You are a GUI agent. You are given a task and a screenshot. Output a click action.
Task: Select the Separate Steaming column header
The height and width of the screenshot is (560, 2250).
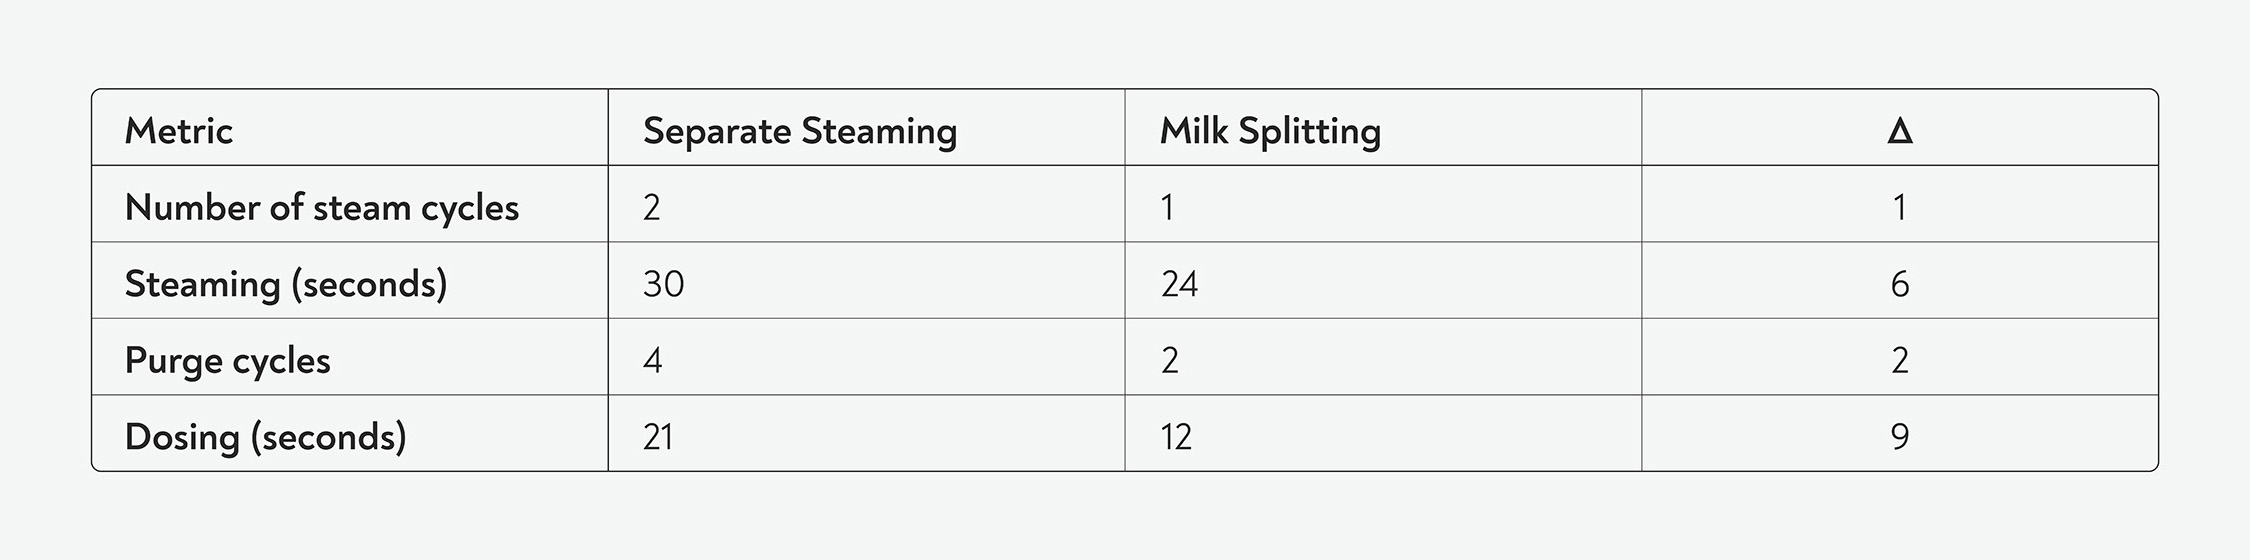tap(799, 131)
